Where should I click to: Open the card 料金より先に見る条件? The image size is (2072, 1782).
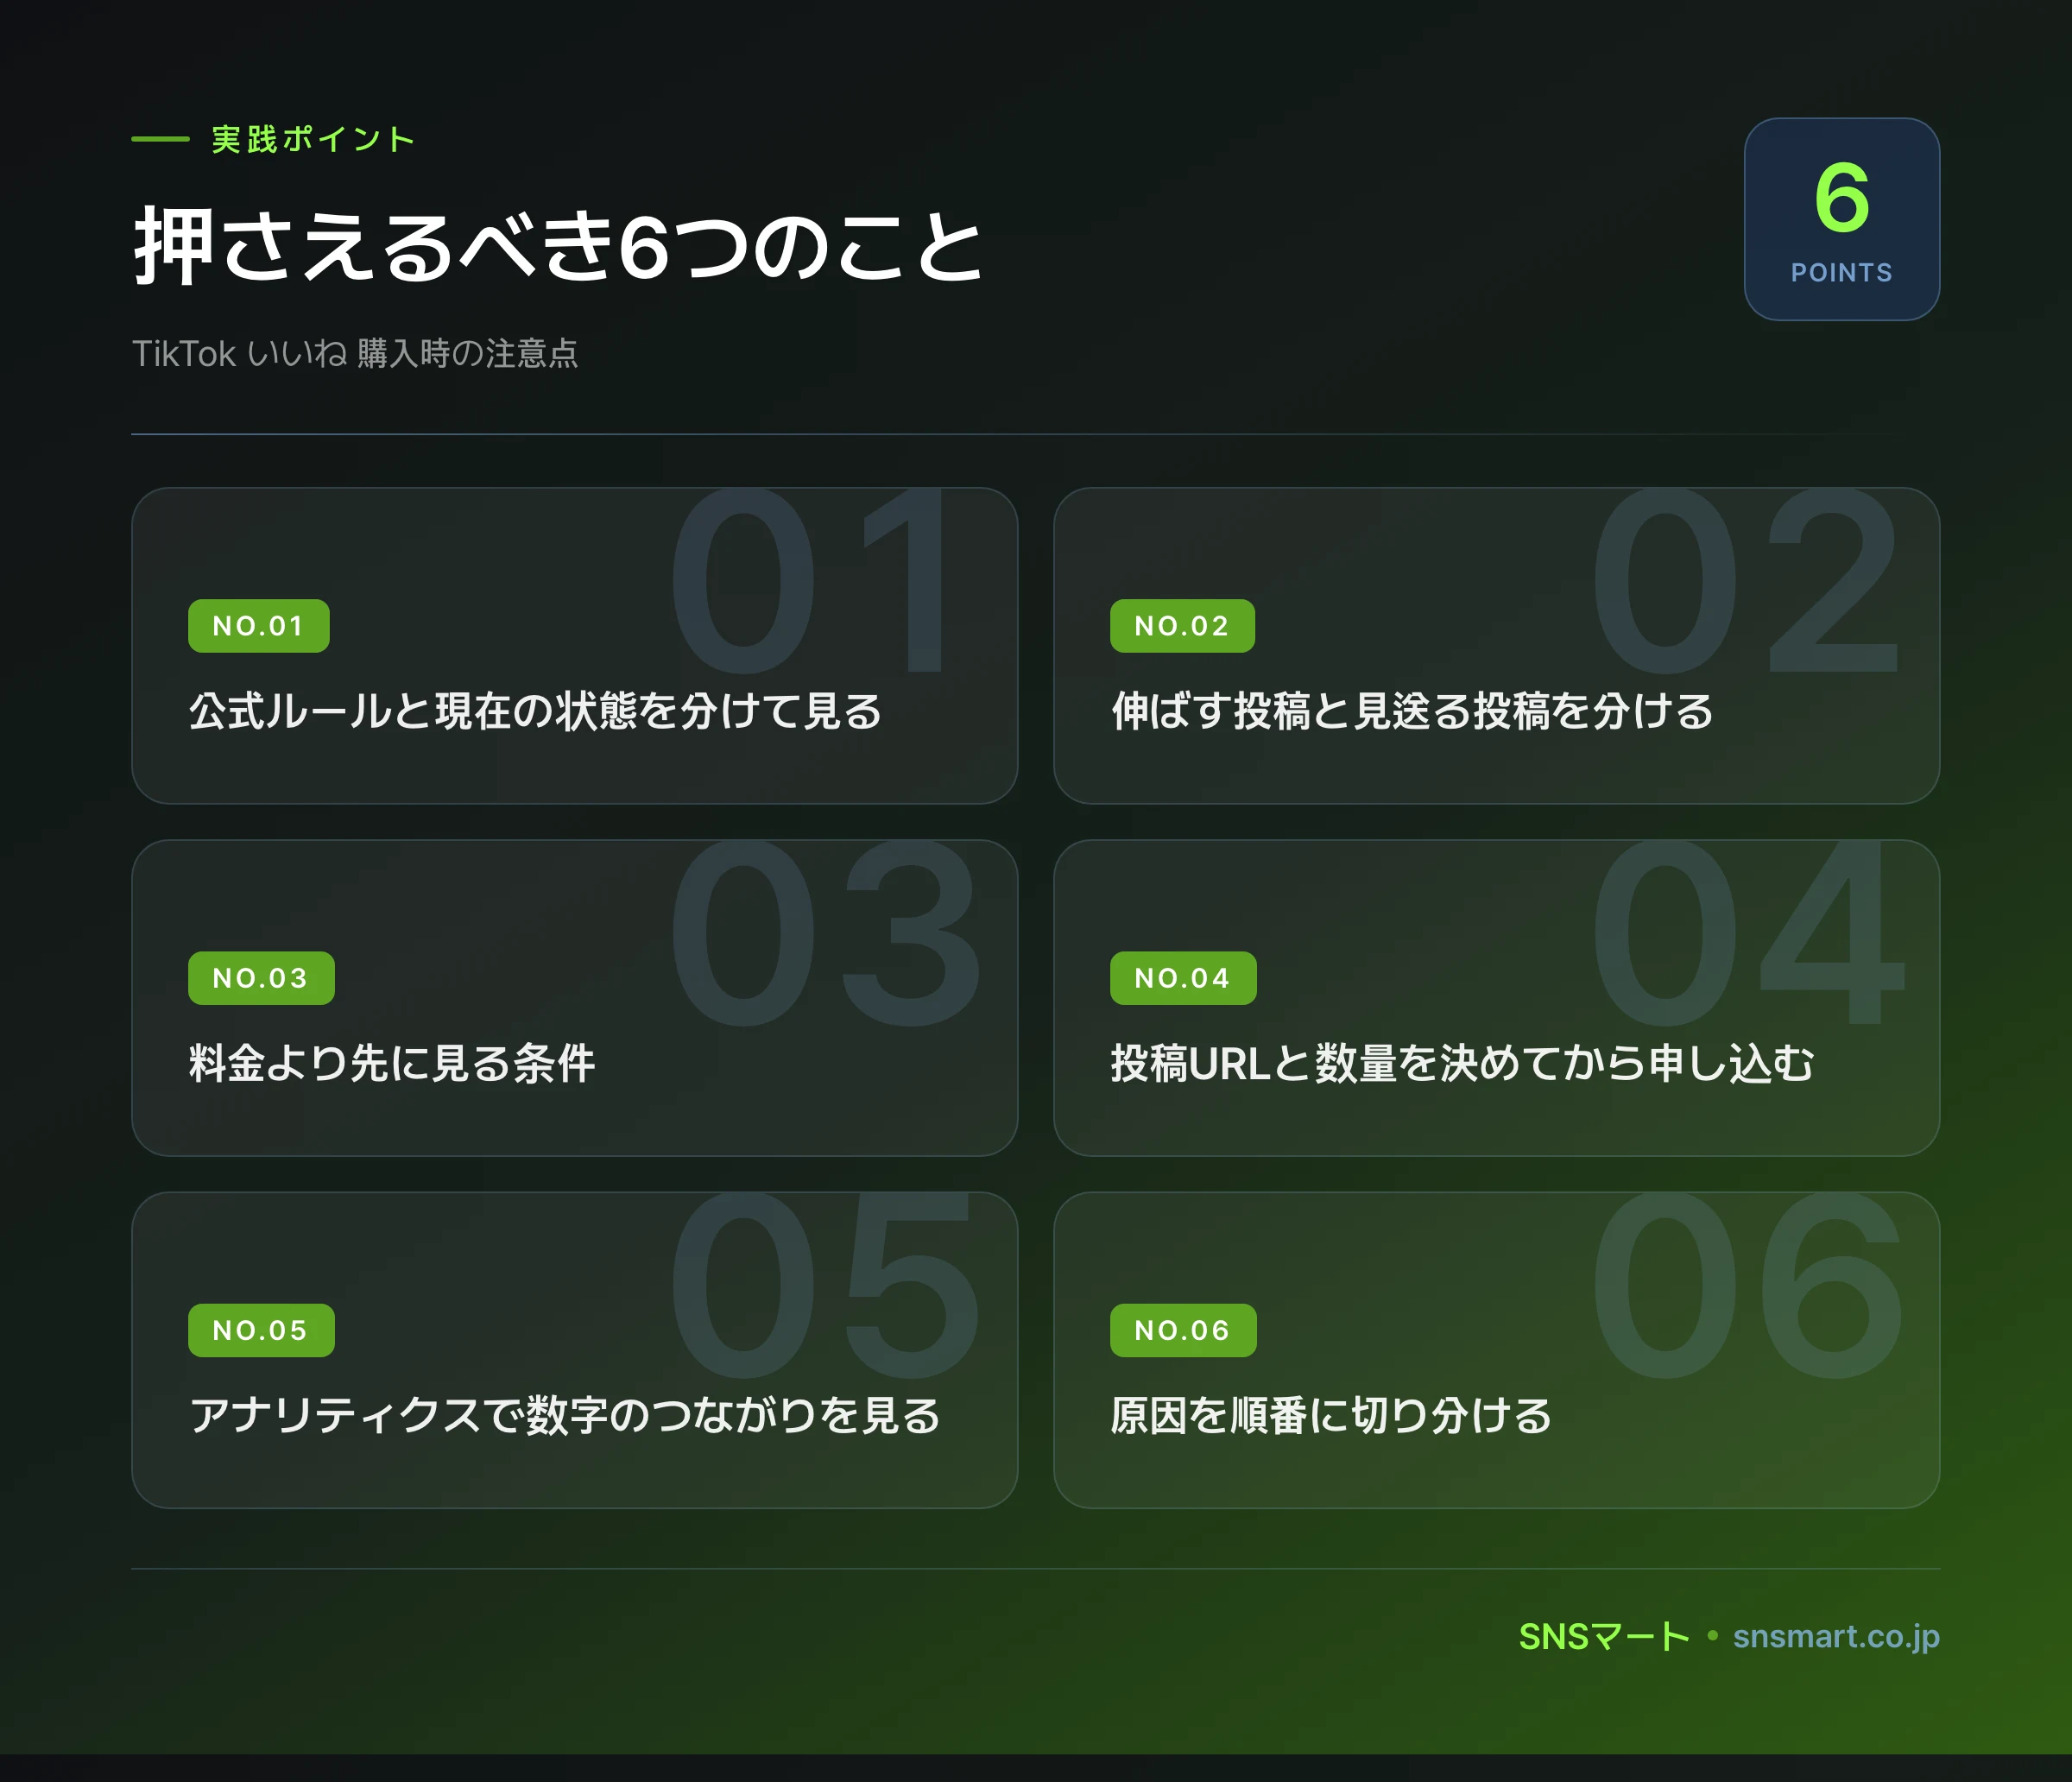[x=574, y=997]
